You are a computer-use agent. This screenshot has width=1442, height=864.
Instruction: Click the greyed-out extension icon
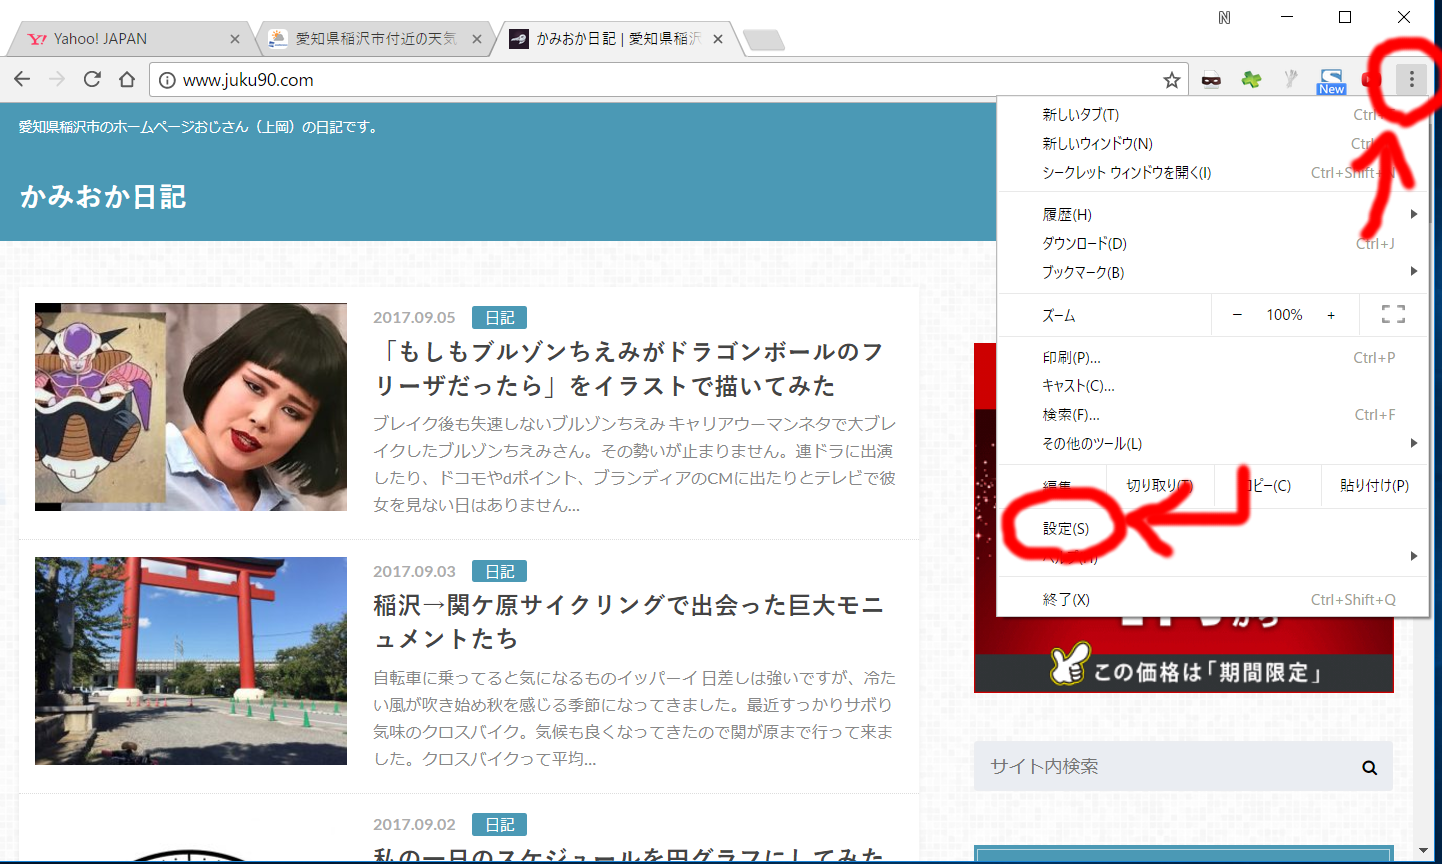pos(1291,79)
